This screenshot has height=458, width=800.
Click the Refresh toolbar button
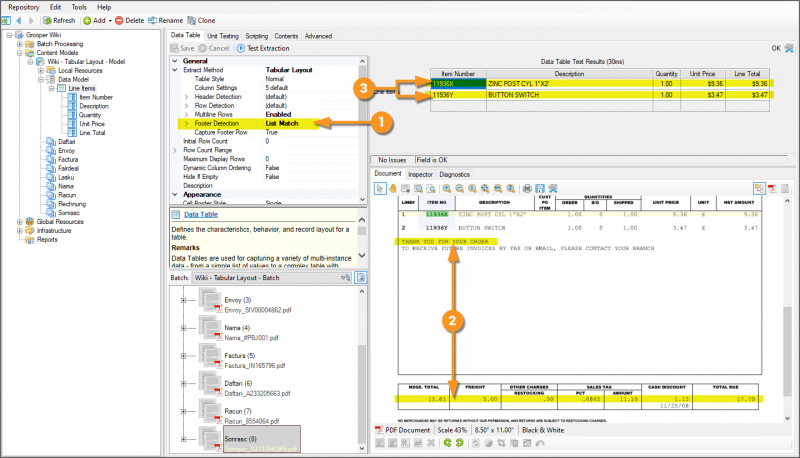pos(58,20)
